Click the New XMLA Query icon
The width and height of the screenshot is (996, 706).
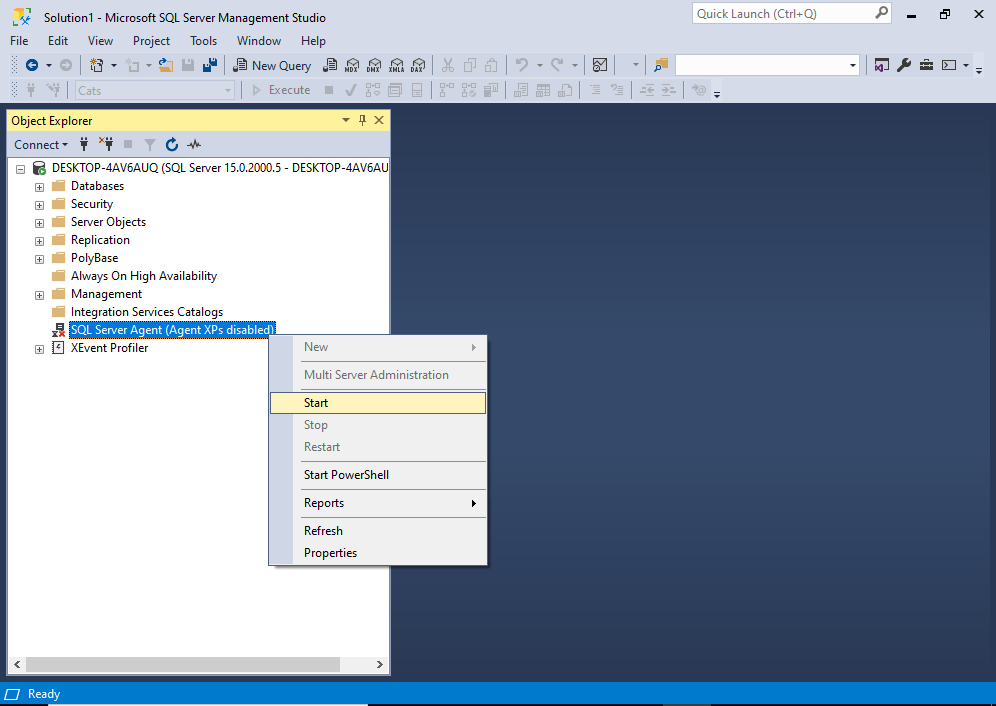(397, 65)
